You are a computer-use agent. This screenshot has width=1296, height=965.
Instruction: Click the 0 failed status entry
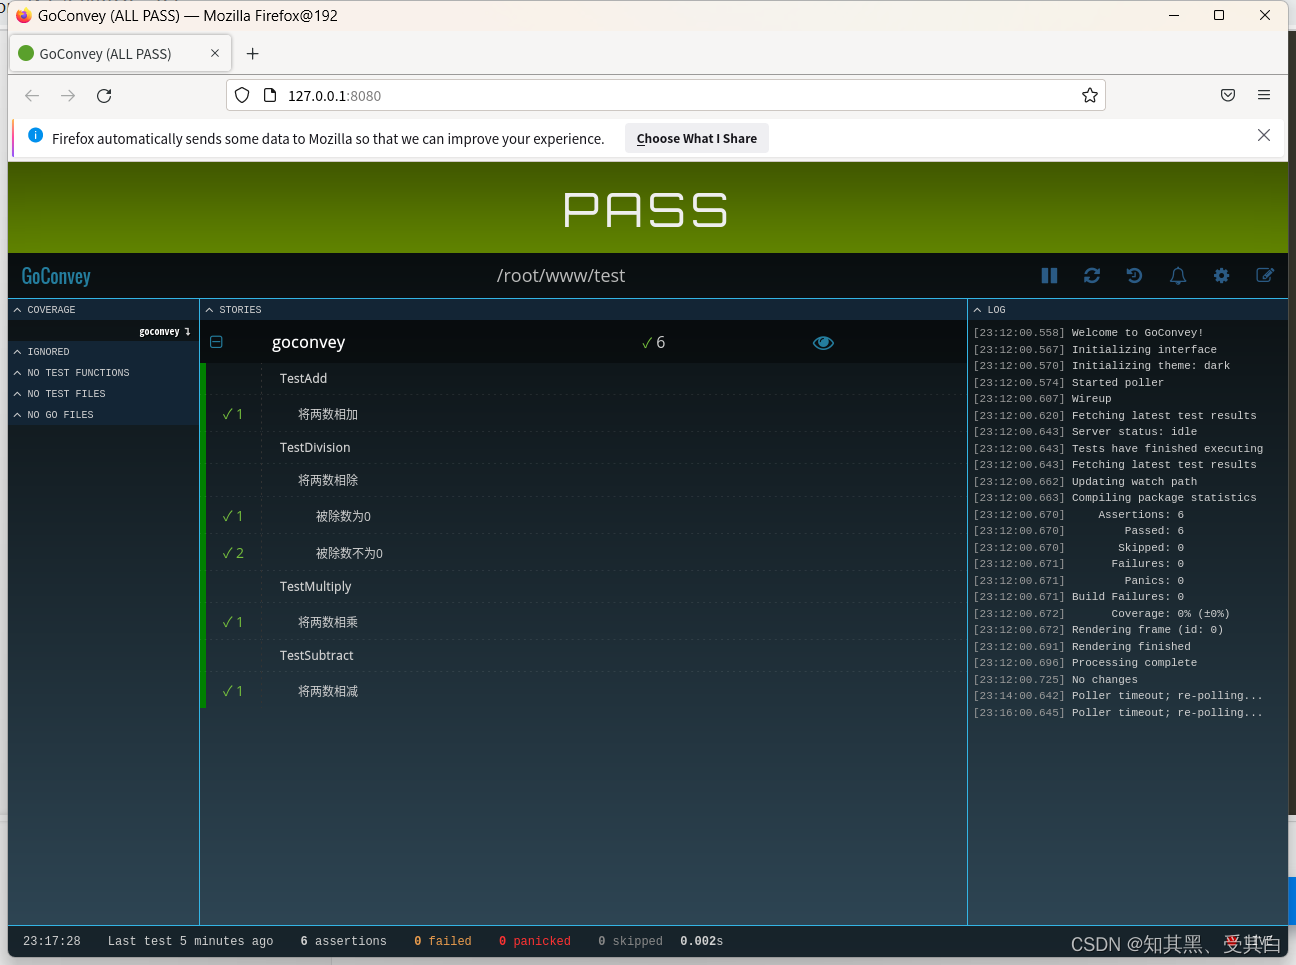point(443,941)
